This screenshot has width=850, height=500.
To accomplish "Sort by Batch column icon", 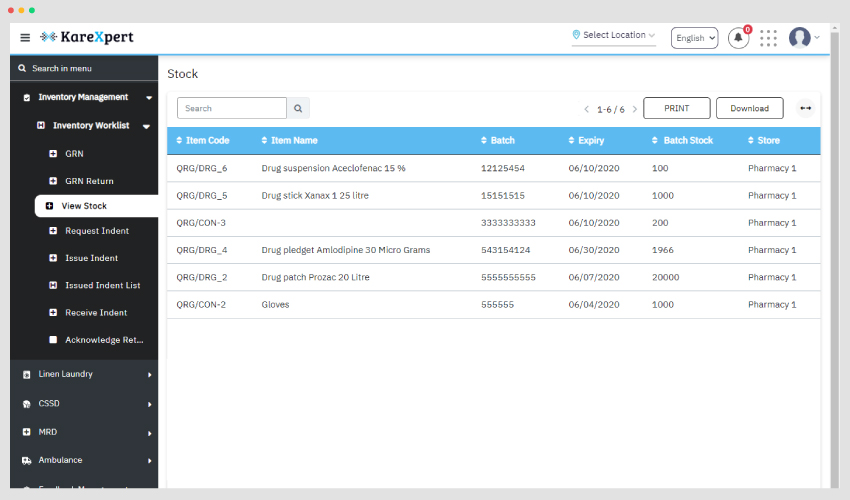I will [x=484, y=140].
